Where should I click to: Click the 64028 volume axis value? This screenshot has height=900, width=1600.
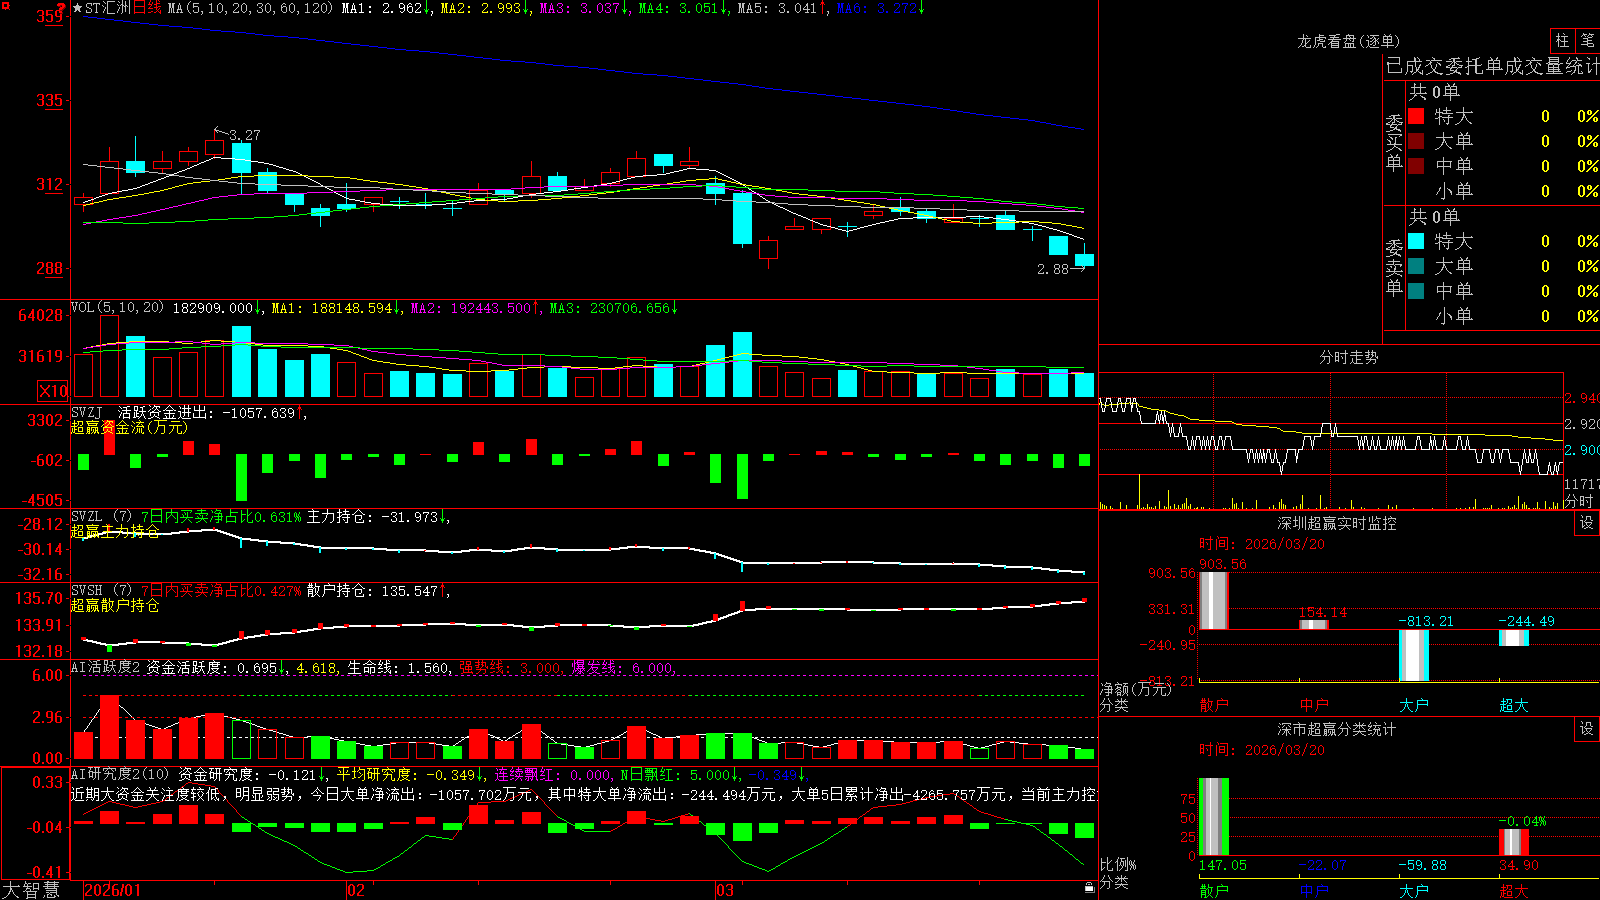pyautogui.click(x=41, y=316)
